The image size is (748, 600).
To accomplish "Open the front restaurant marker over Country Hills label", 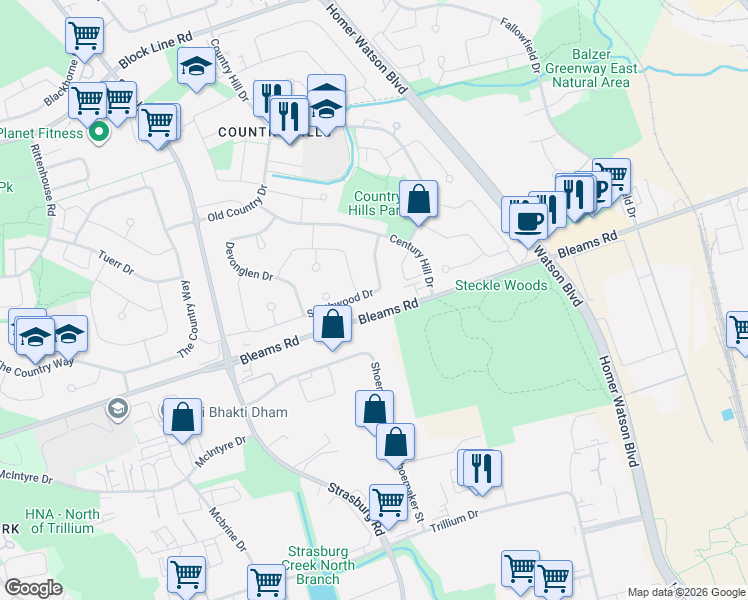I will 289,119.
